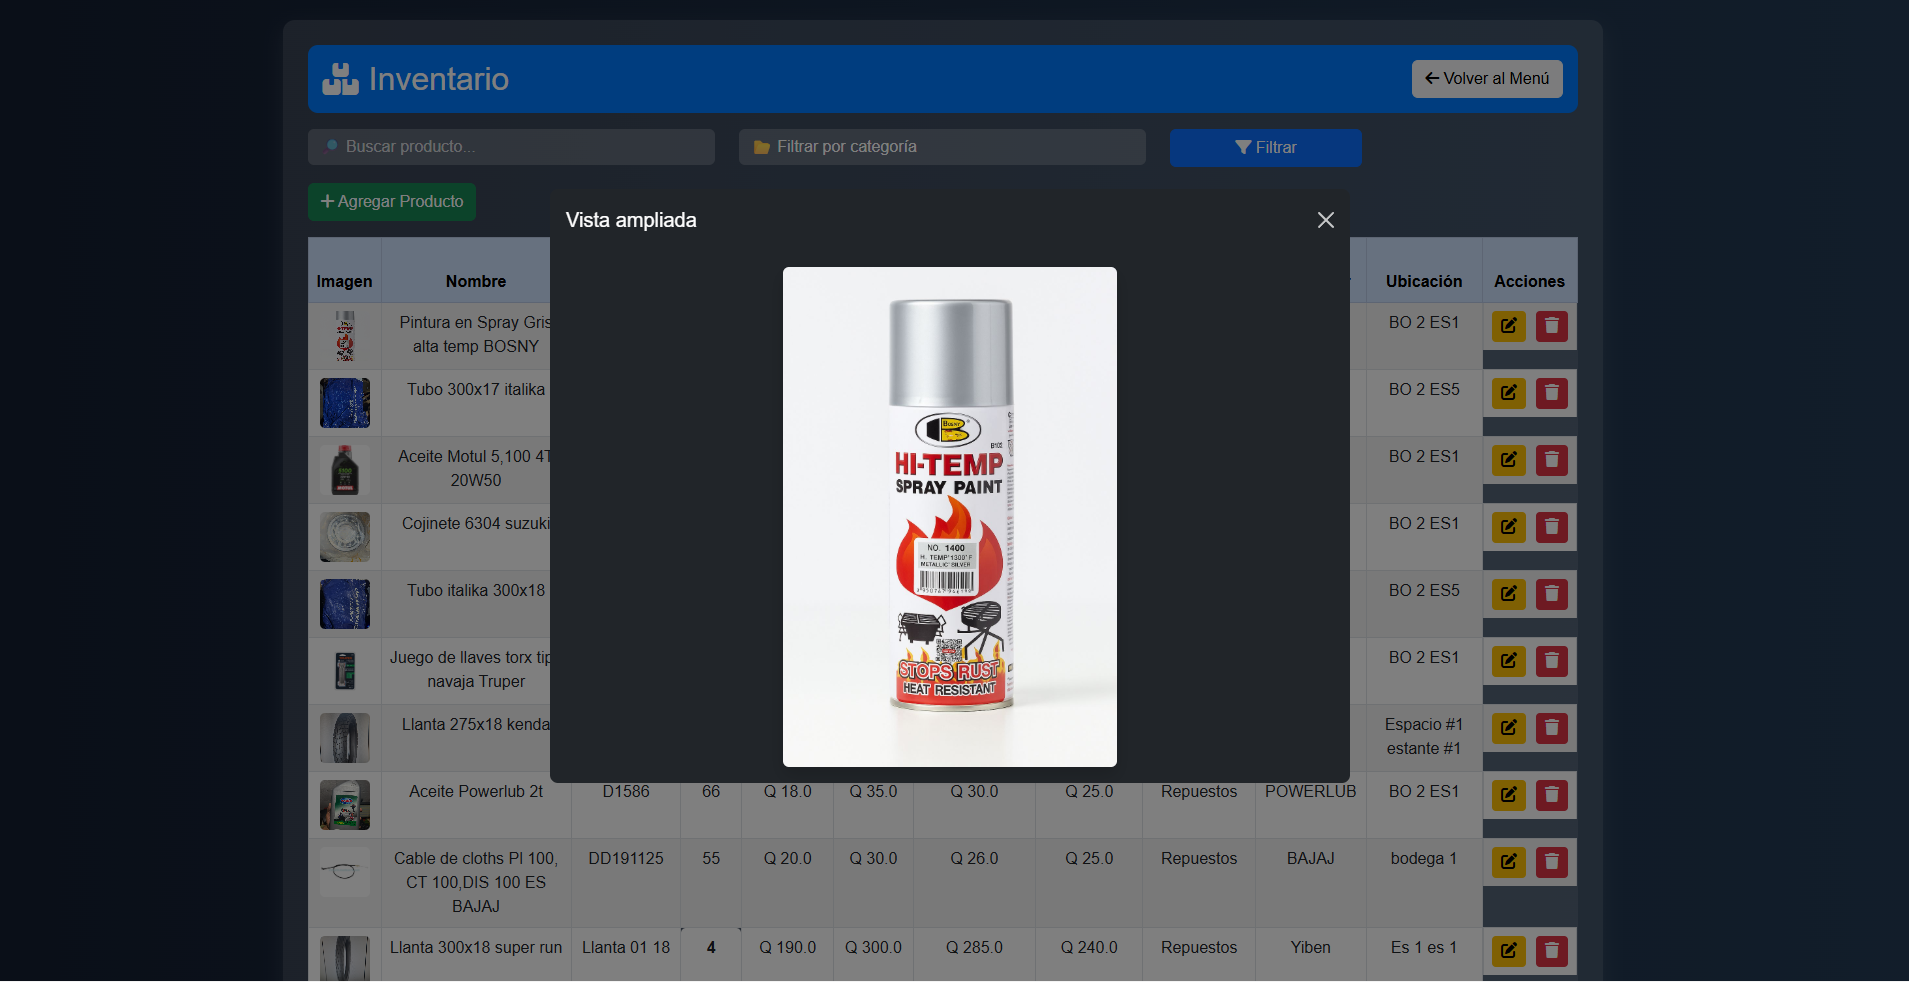Edit the Cojinete 6304 suzuki row
Screen dimensions: 1909x982
(1509, 527)
